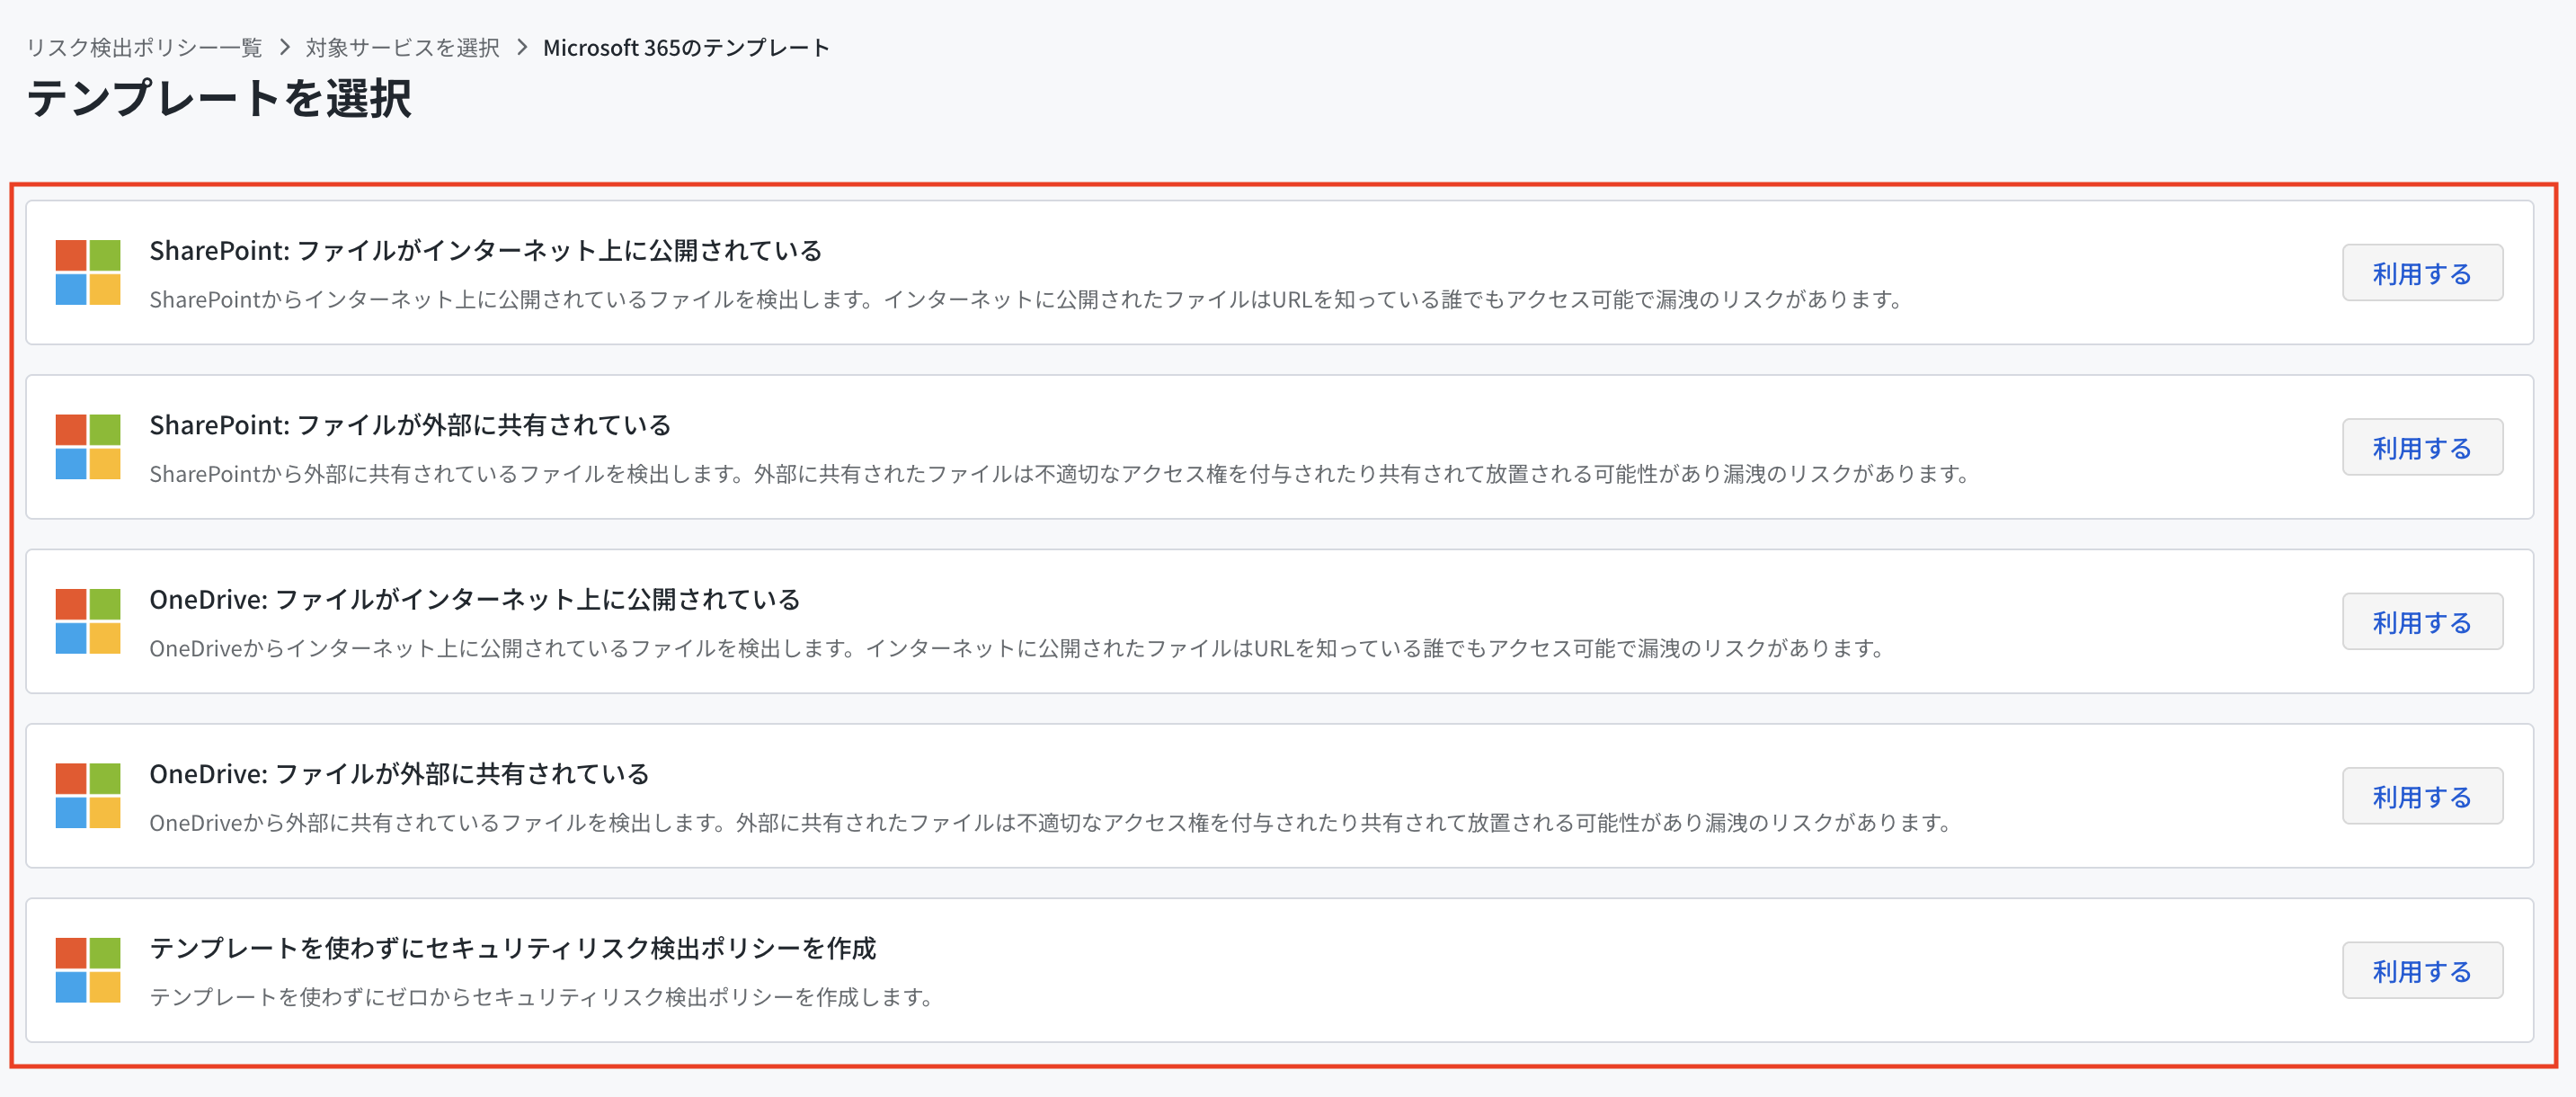Click the 'リスク検出ポリシー一覧' breadcrumb link
This screenshot has height=1097, width=2576.
[144, 48]
